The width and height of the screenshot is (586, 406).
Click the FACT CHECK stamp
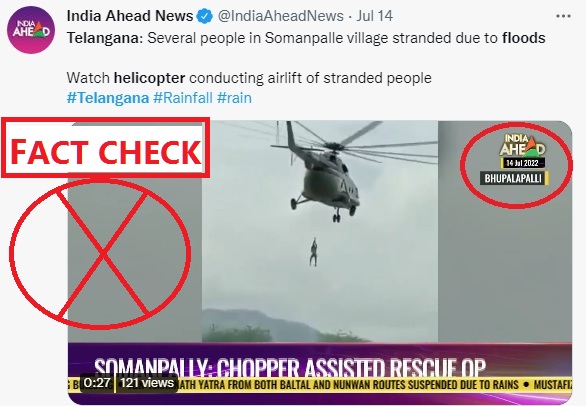click(105, 148)
